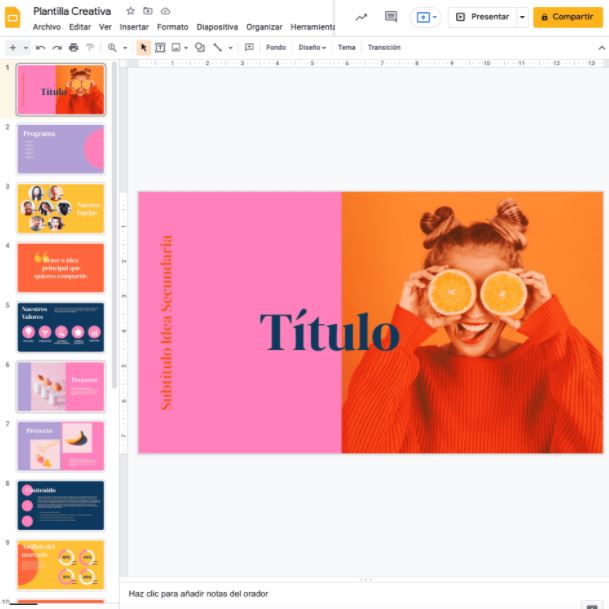This screenshot has height=609, width=609.
Task: Click the orange photo on the slide
Action: coord(472,322)
